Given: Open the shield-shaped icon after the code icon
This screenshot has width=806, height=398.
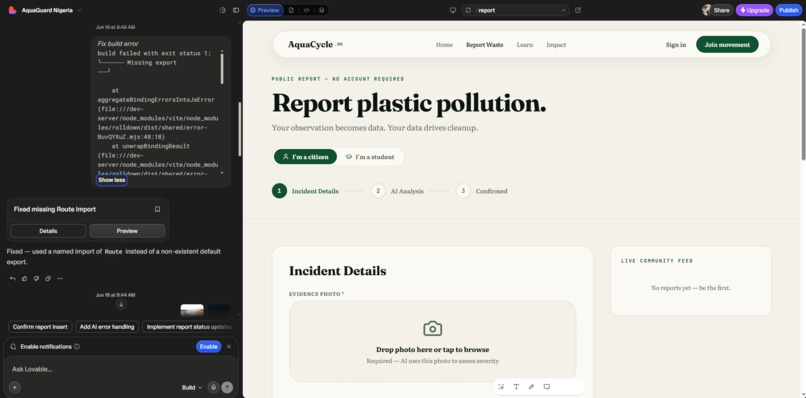Looking at the screenshot, I should click(321, 10).
